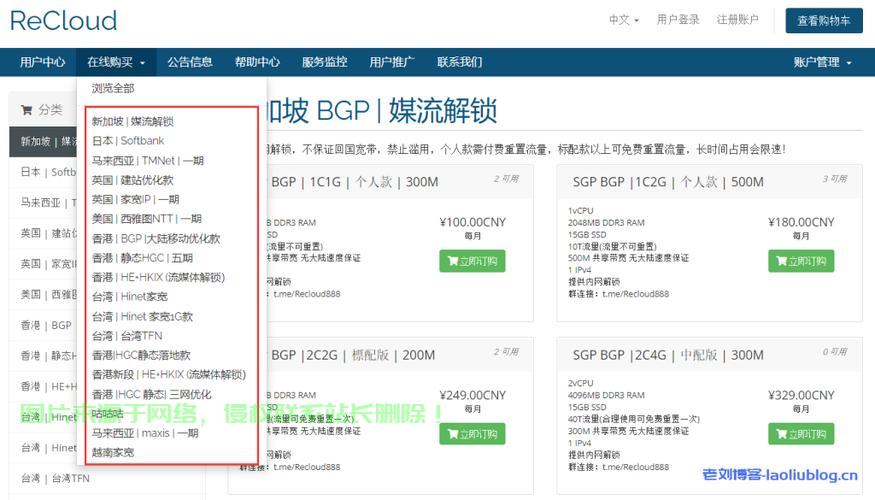This screenshot has height=500, width=875.
Task: Open 联系我们 nav item
Action: (460, 62)
